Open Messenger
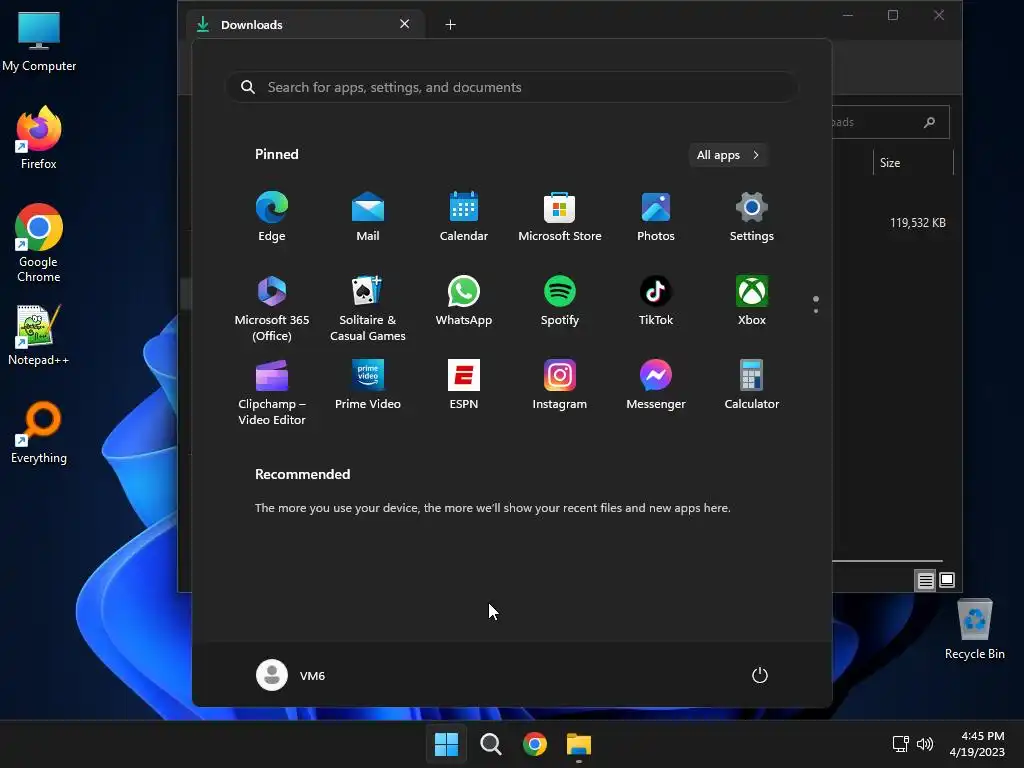The height and width of the screenshot is (768, 1024). click(656, 385)
